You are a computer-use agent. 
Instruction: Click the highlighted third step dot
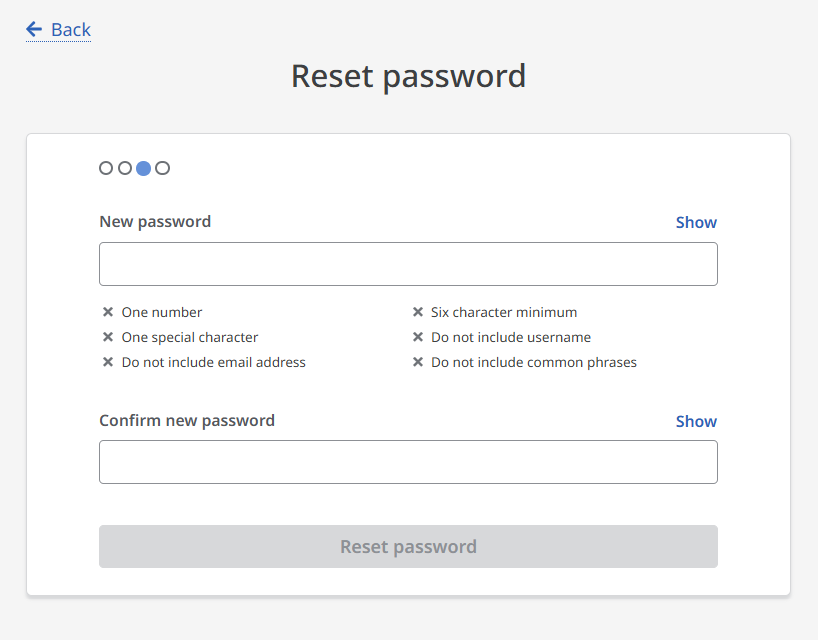click(x=144, y=168)
